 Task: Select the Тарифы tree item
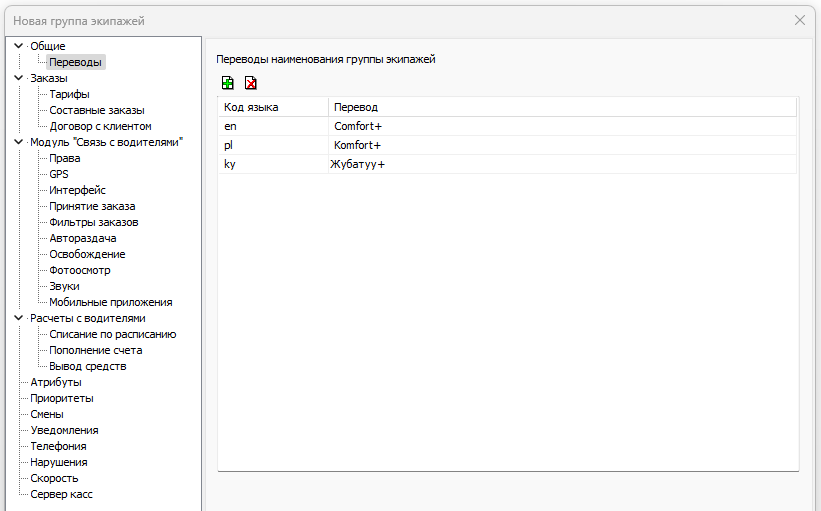click(x=69, y=94)
